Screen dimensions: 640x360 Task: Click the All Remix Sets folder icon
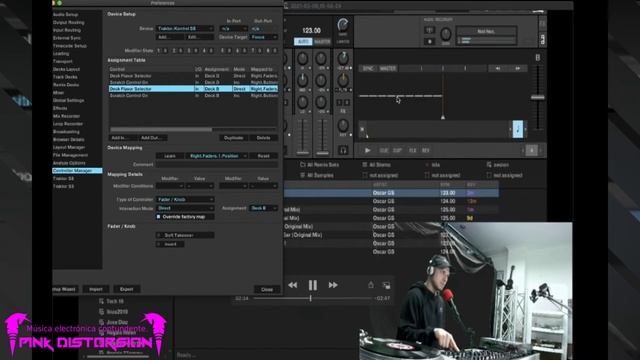(303, 164)
